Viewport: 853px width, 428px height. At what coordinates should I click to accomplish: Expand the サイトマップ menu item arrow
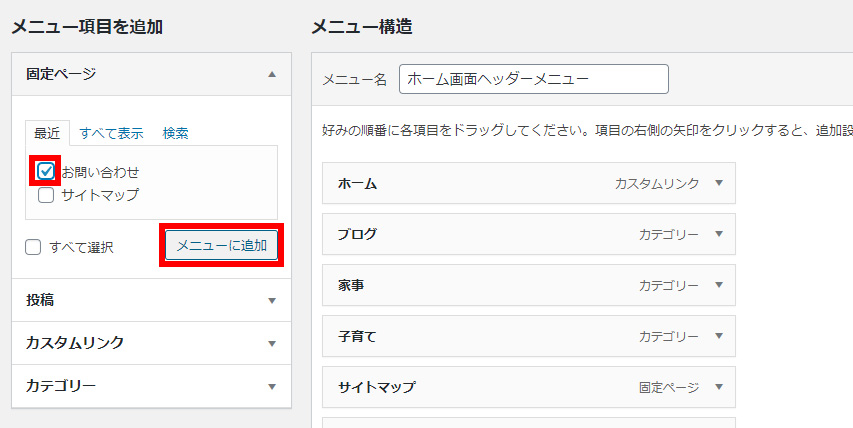tap(718, 388)
